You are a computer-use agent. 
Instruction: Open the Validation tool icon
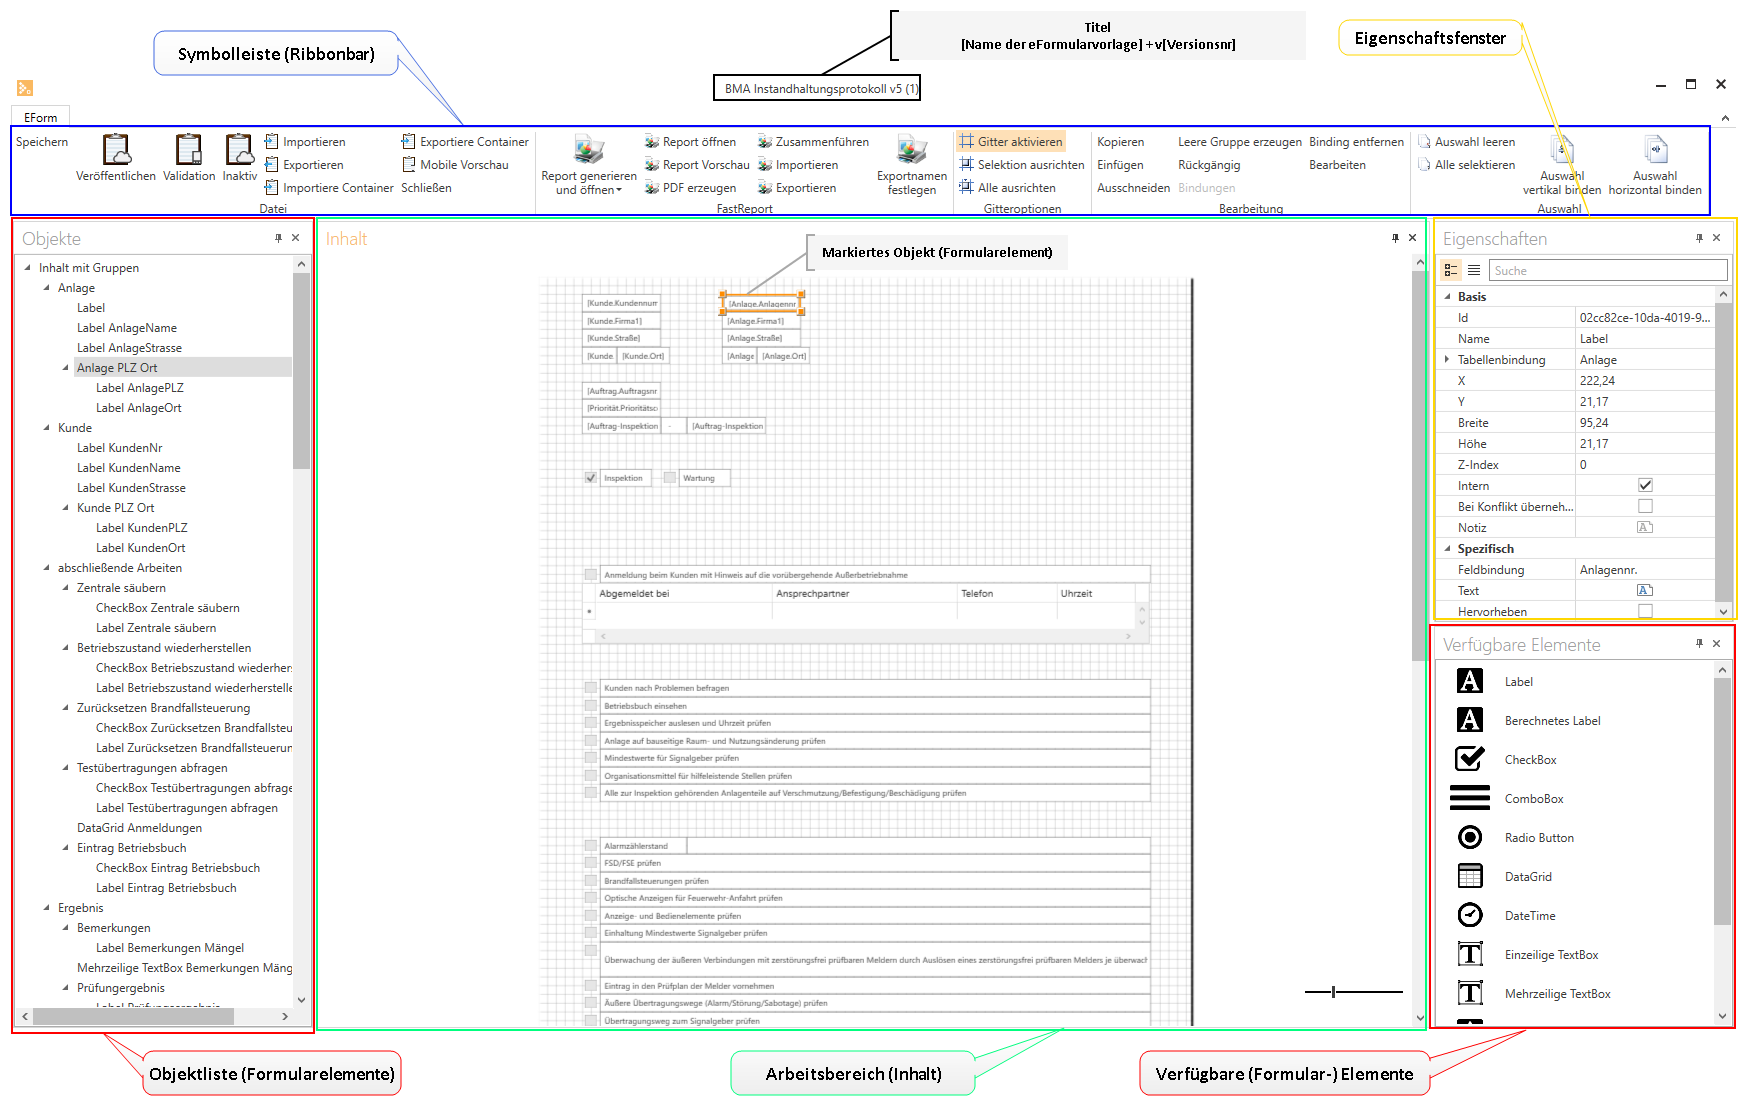click(188, 150)
